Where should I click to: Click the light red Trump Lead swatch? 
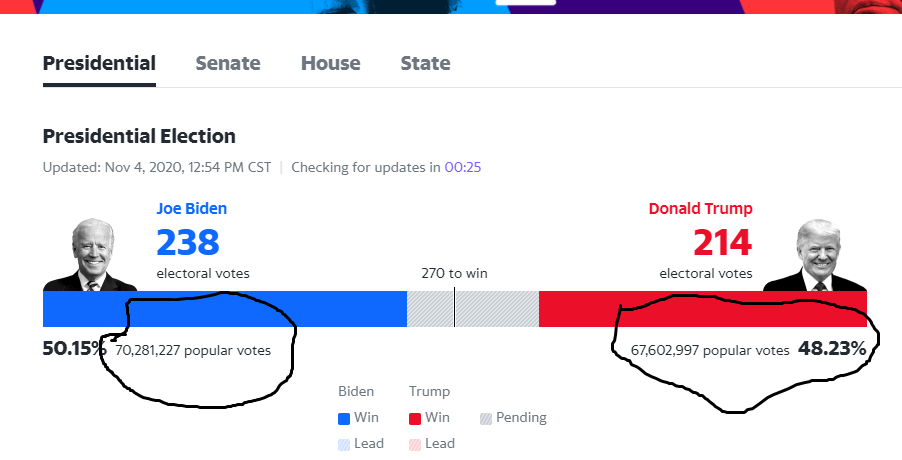tap(416, 444)
